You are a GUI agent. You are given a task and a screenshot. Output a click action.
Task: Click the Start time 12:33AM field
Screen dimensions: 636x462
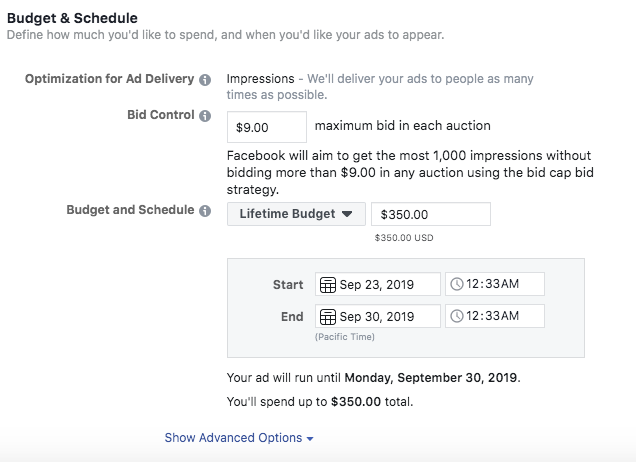click(495, 284)
